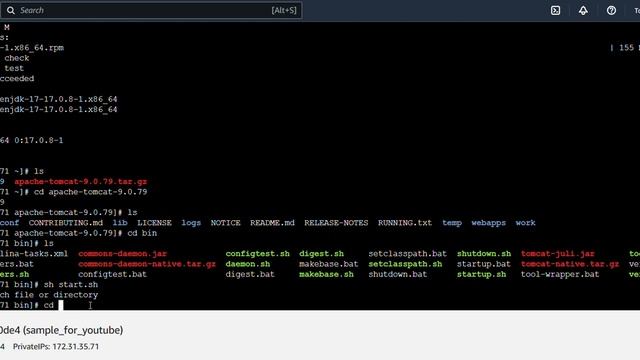
Task: Click the LICENSE file name
Action: pos(154,223)
